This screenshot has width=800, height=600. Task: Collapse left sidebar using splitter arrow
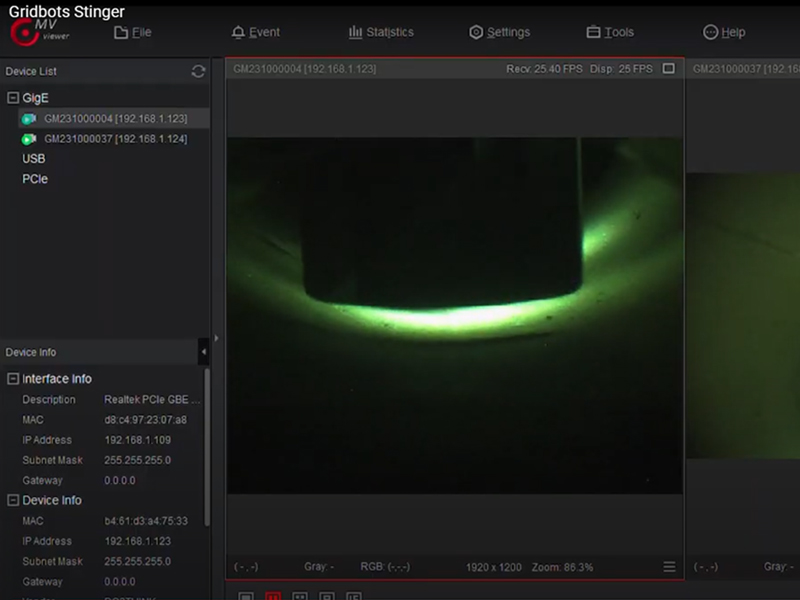217,338
